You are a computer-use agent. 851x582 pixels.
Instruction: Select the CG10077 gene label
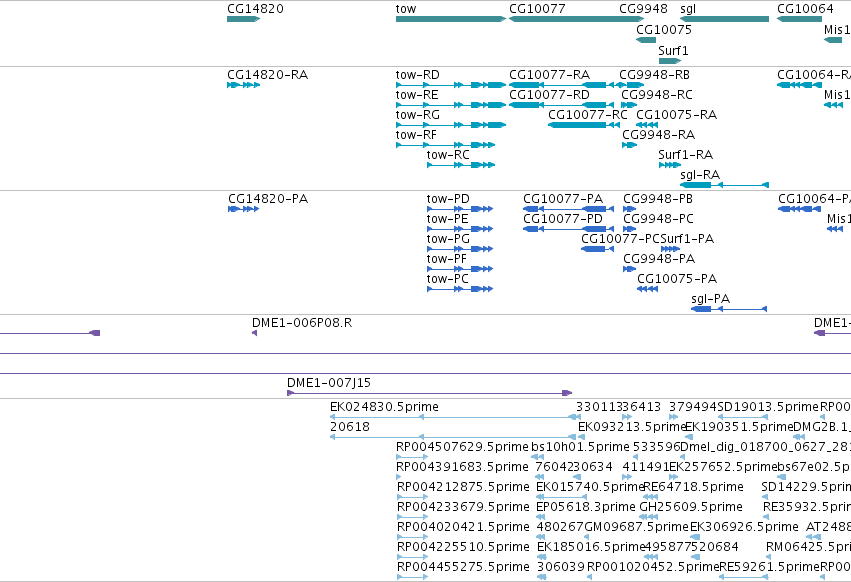pos(537,9)
